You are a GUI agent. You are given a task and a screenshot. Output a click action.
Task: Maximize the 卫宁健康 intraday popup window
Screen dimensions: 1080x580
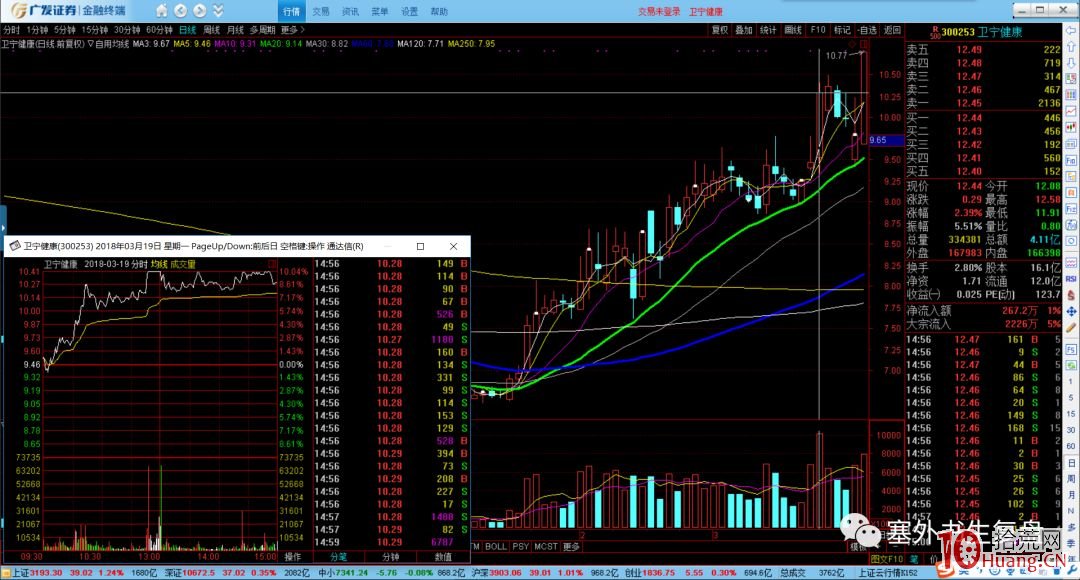coord(420,246)
